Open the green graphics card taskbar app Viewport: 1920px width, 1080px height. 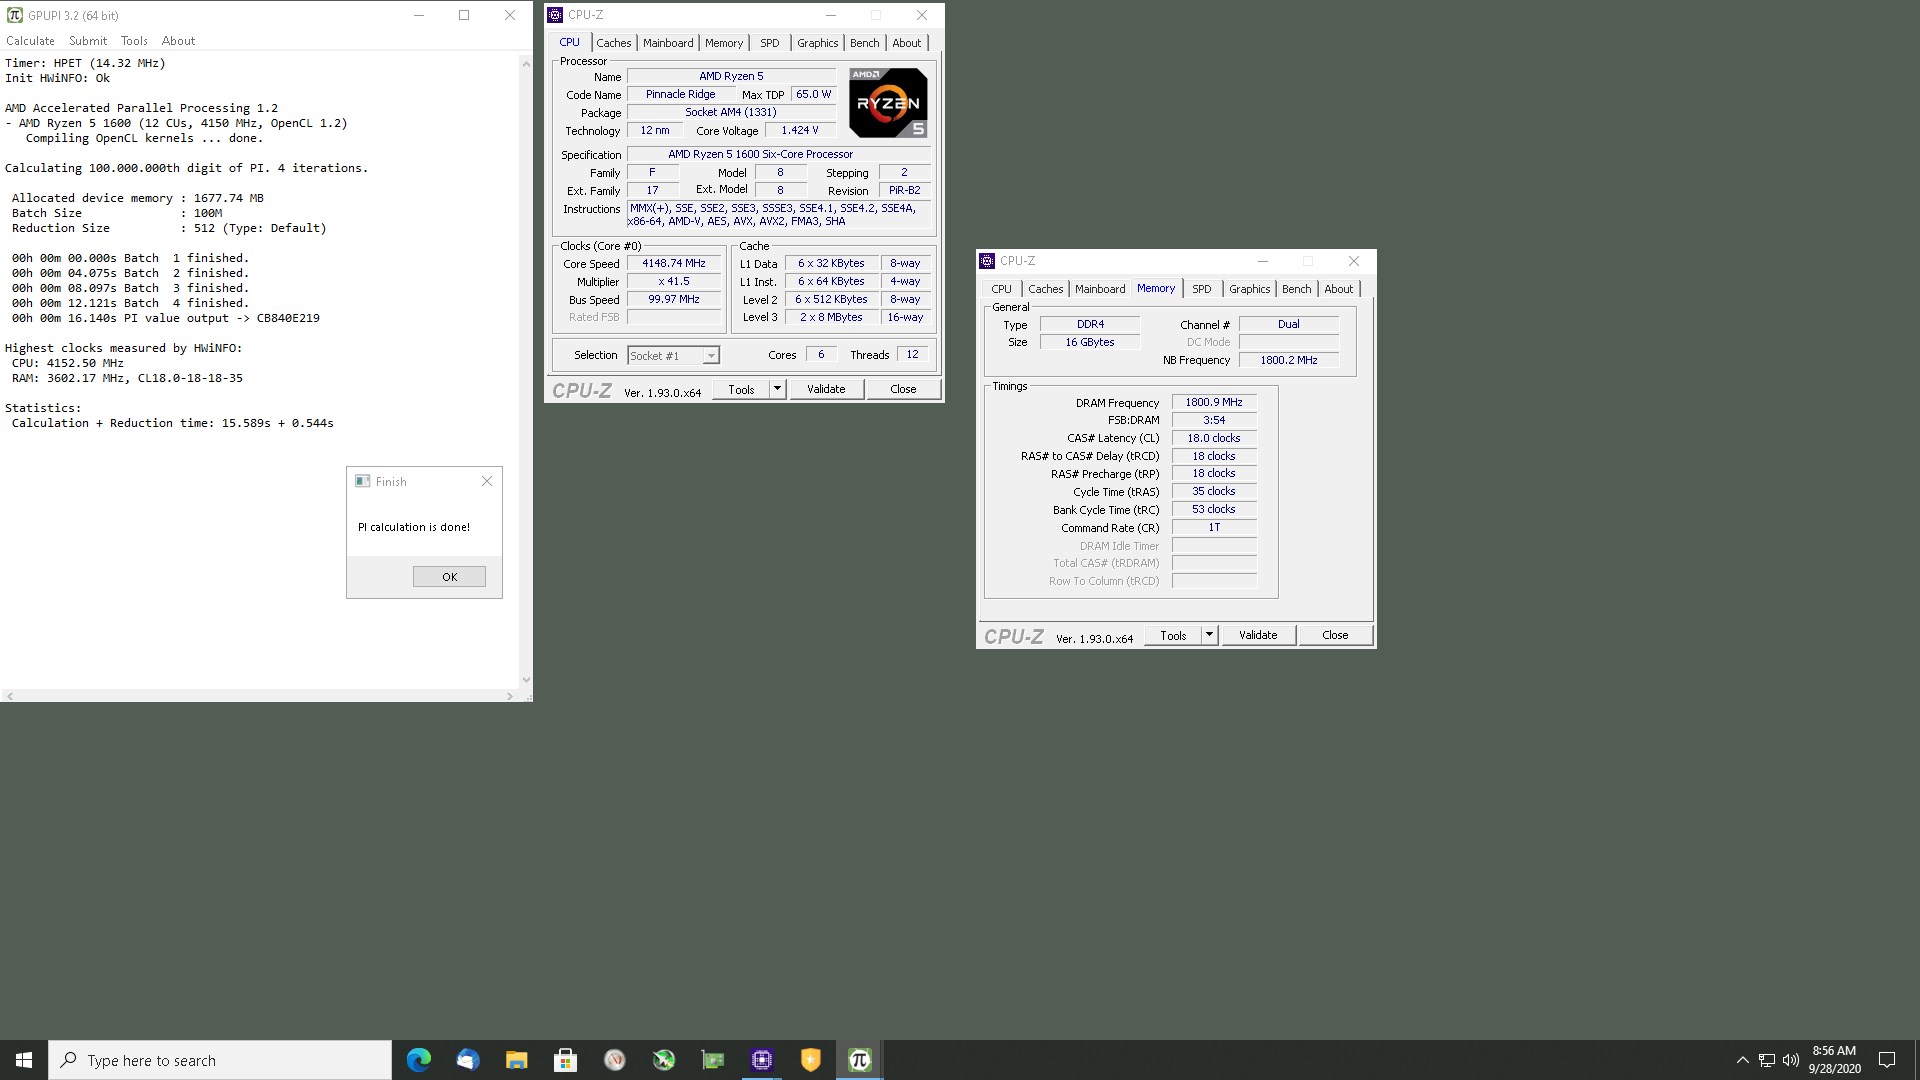712,1060
